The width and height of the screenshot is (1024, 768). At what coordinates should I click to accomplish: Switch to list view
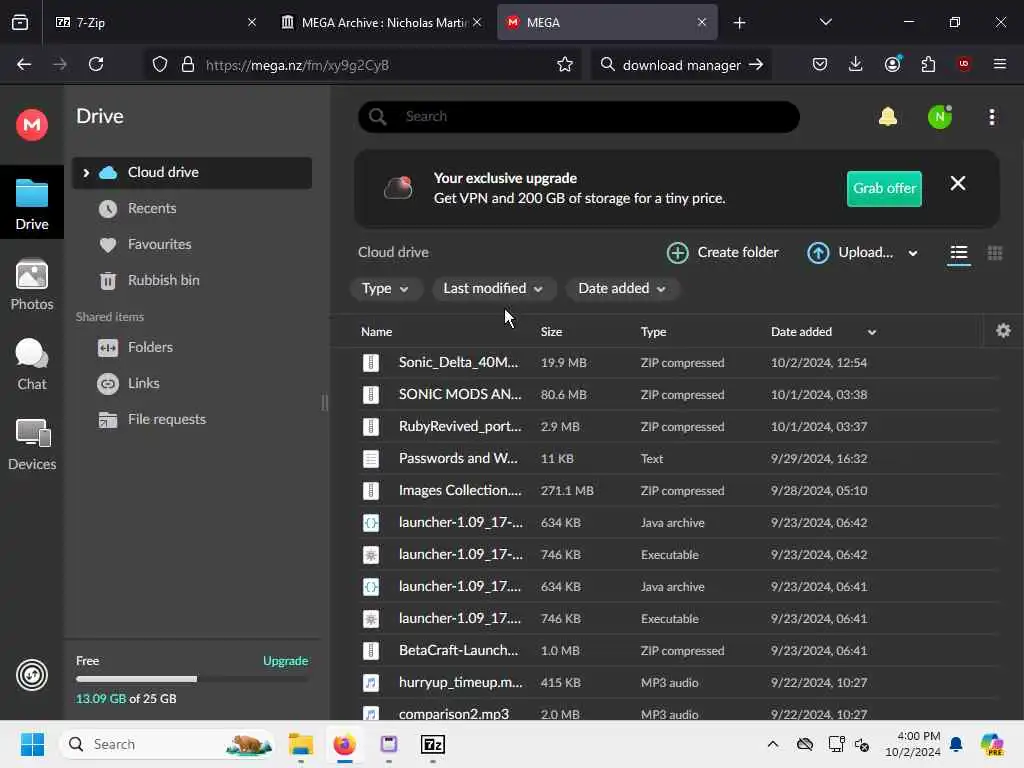tap(958, 253)
